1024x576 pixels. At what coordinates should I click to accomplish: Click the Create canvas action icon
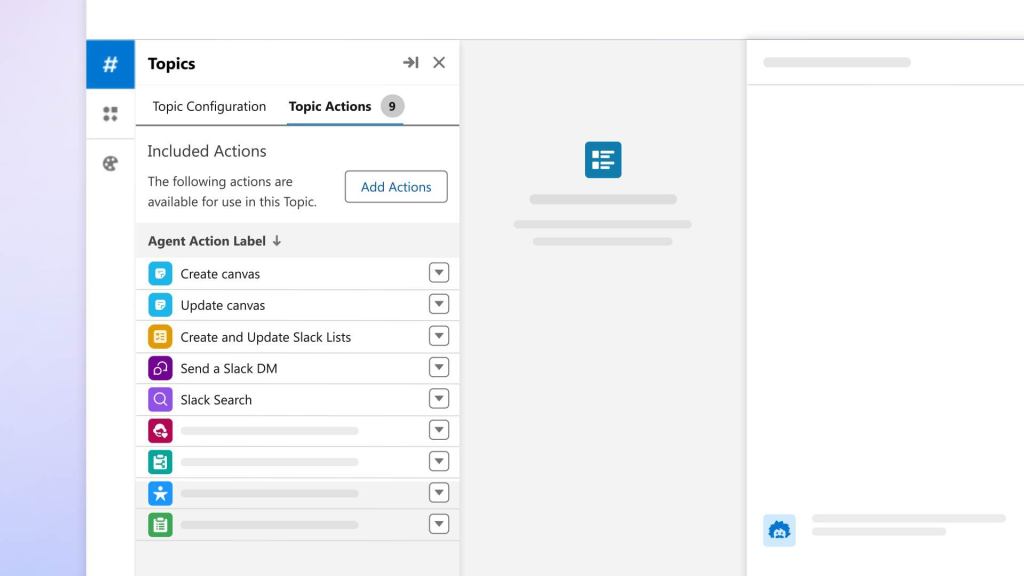[x=160, y=274]
